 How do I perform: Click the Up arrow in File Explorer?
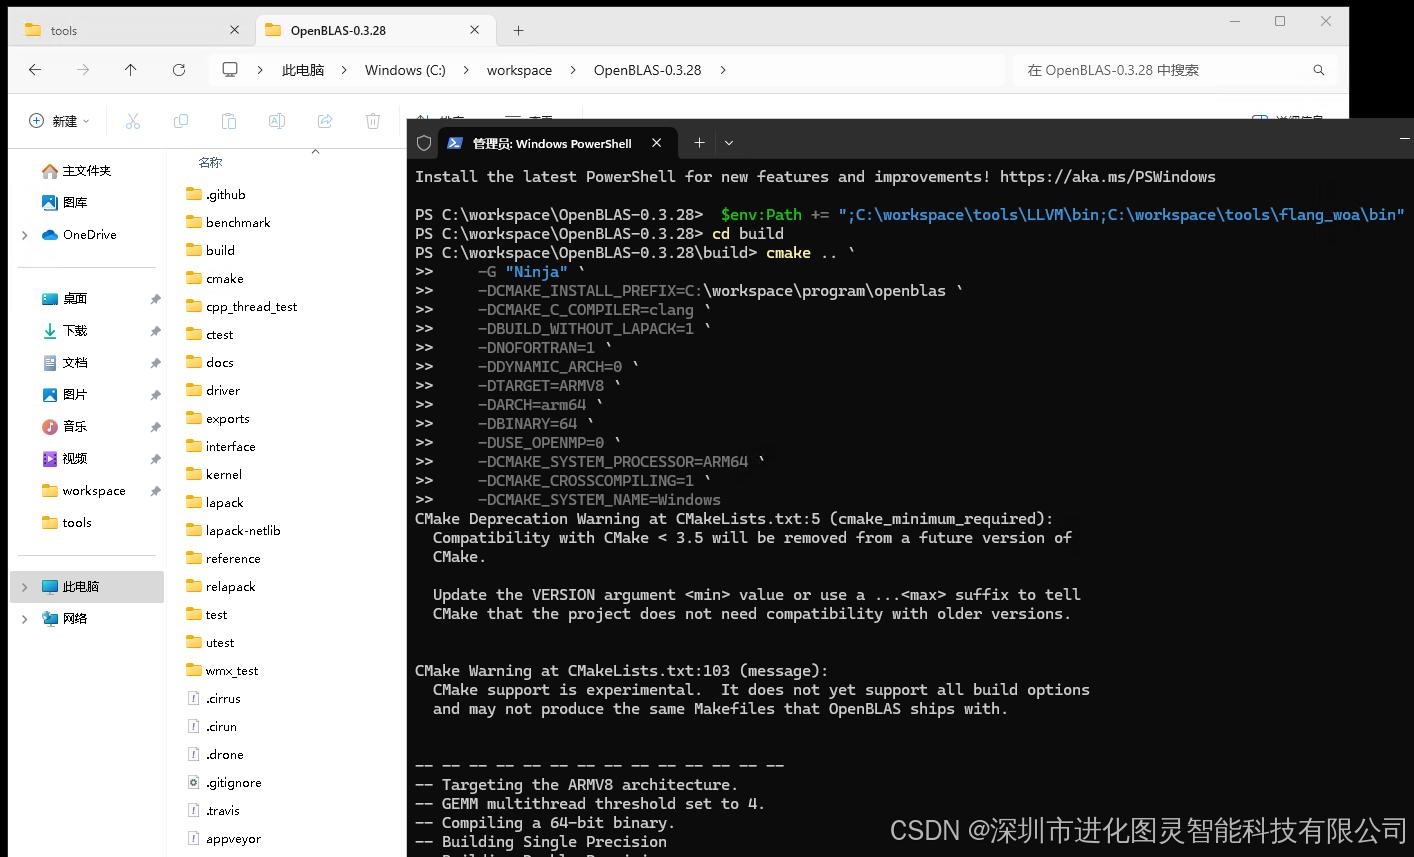[x=131, y=70]
